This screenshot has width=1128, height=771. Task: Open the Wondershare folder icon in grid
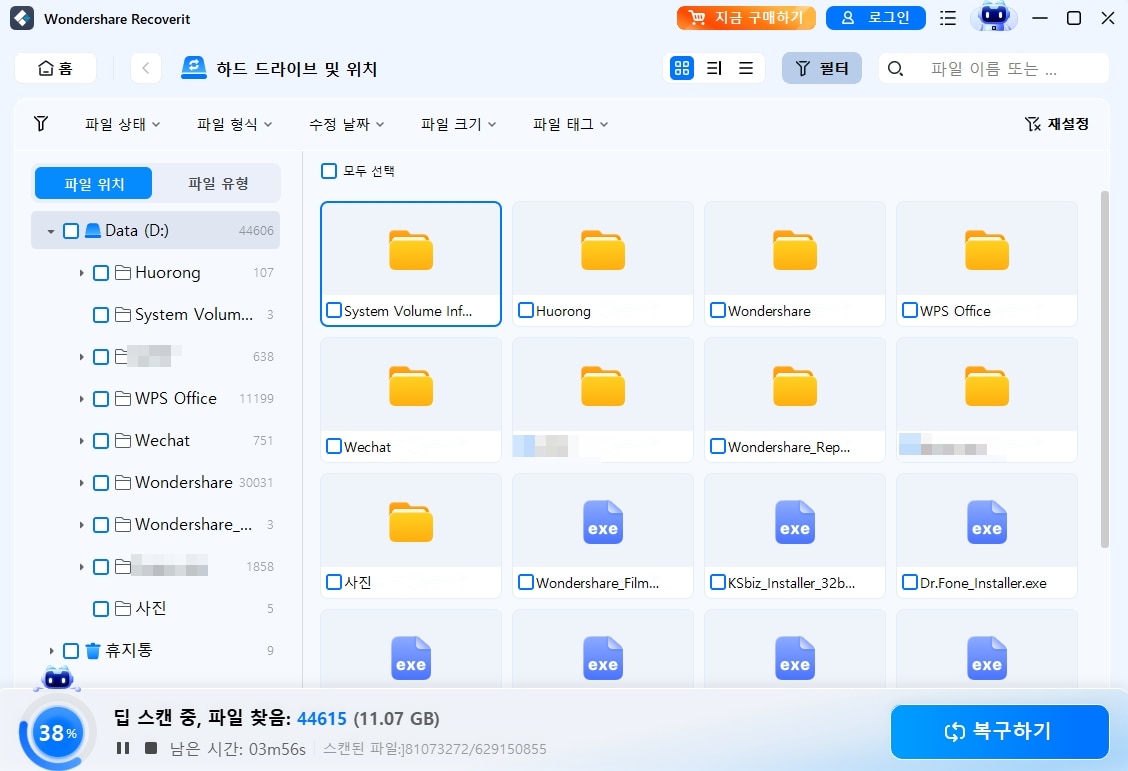[x=795, y=250]
